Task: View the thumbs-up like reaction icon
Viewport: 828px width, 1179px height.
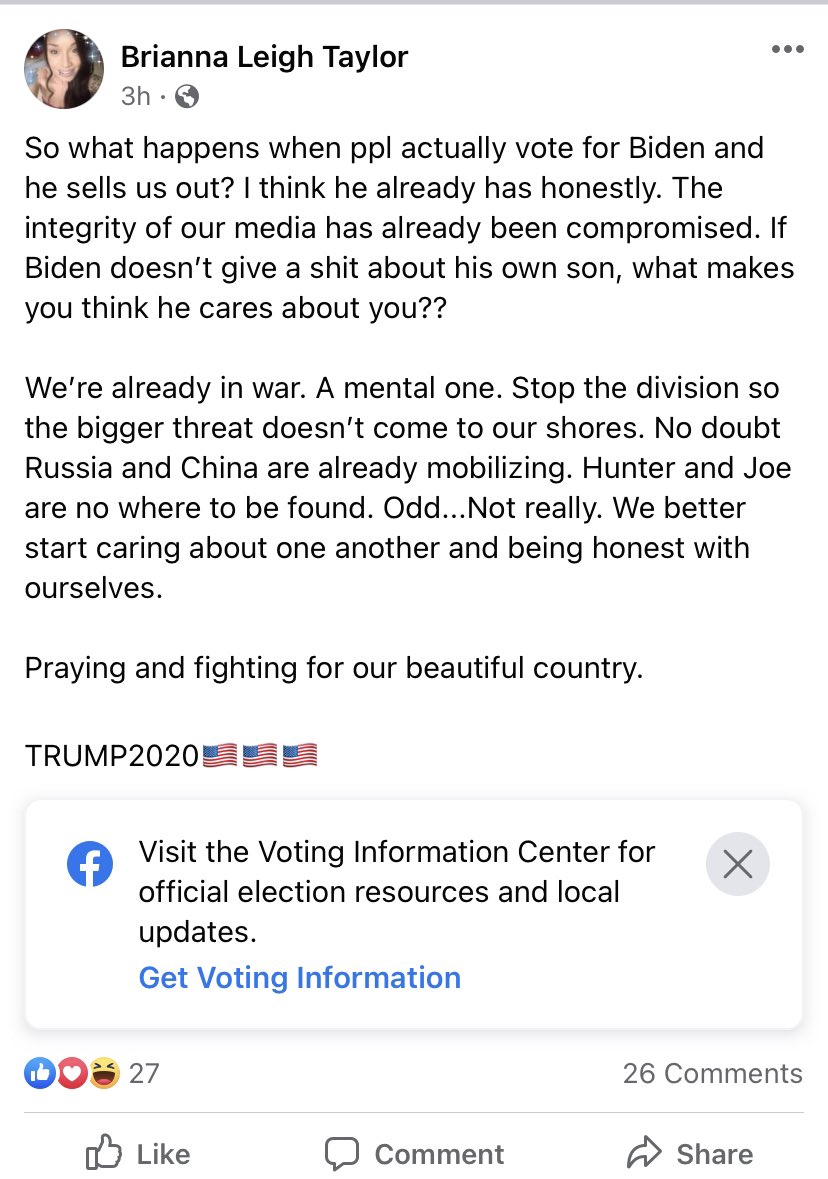Action: [40, 1073]
